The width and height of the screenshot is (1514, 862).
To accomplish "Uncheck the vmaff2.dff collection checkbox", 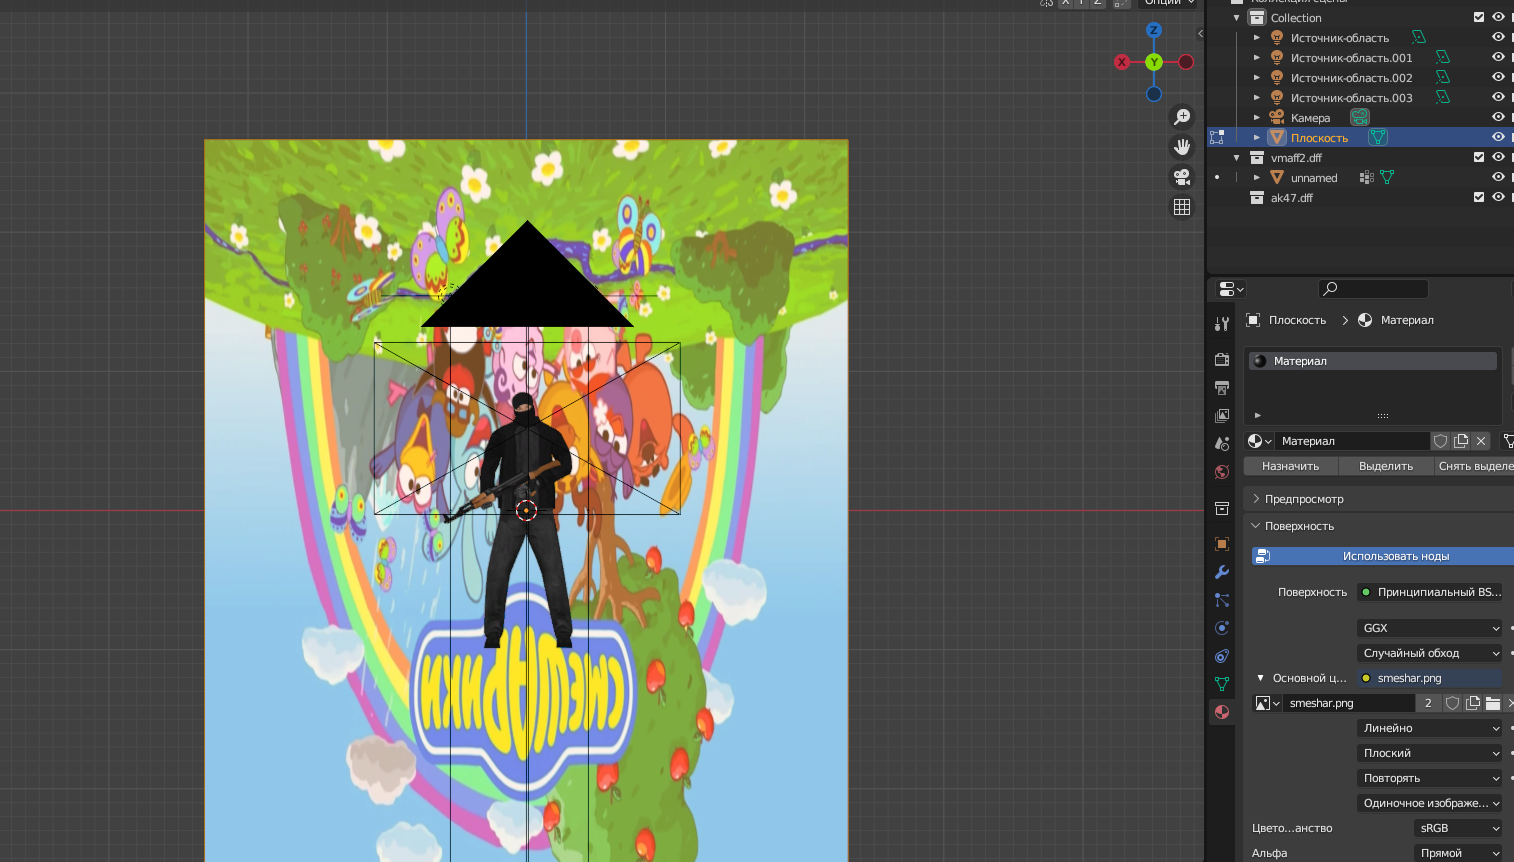I will point(1479,157).
